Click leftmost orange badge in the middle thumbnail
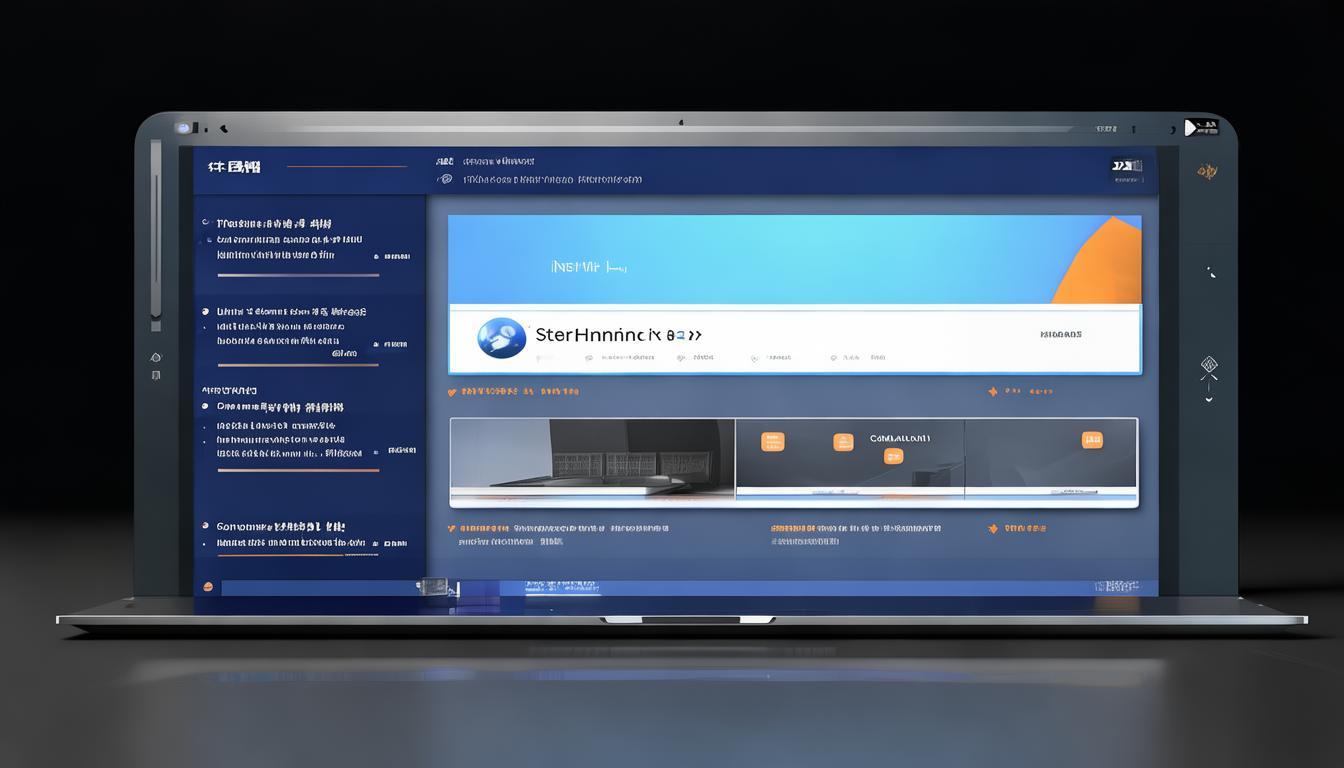Image resolution: width=1344 pixels, height=768 pixels. coord(772,441)
